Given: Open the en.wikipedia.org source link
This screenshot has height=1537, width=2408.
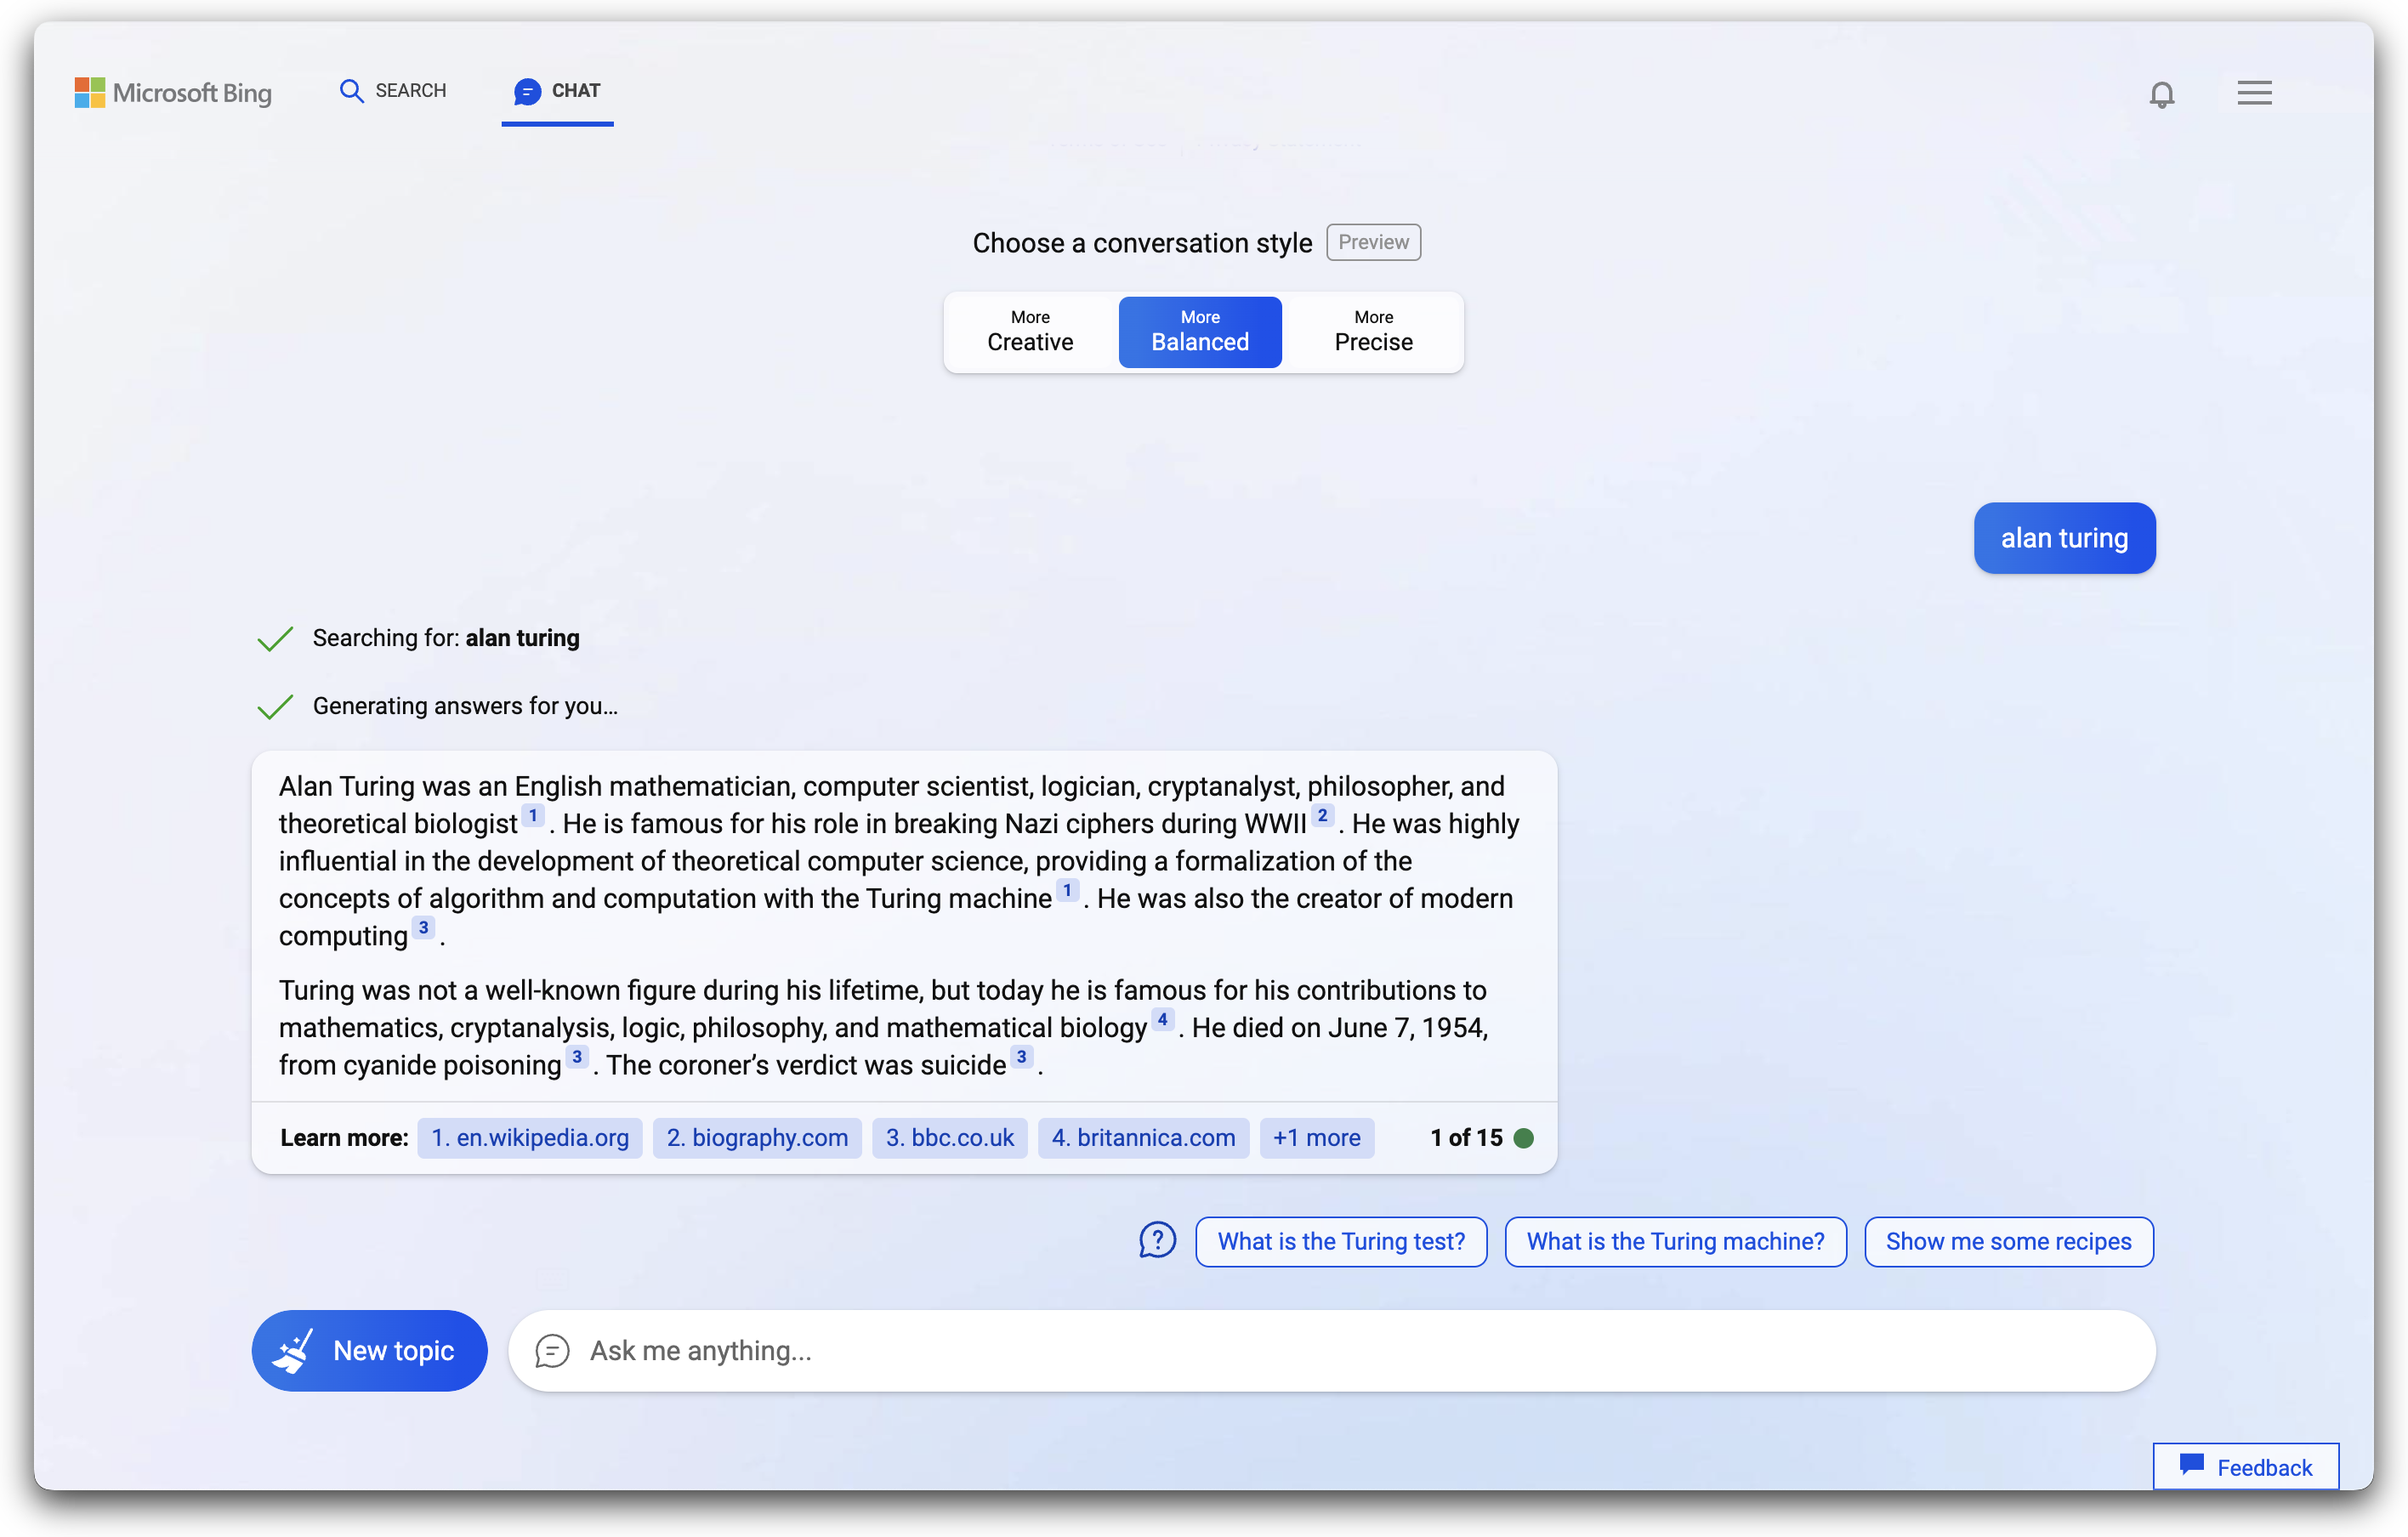Looking at the screenshot, I should tap(529, 1138).
